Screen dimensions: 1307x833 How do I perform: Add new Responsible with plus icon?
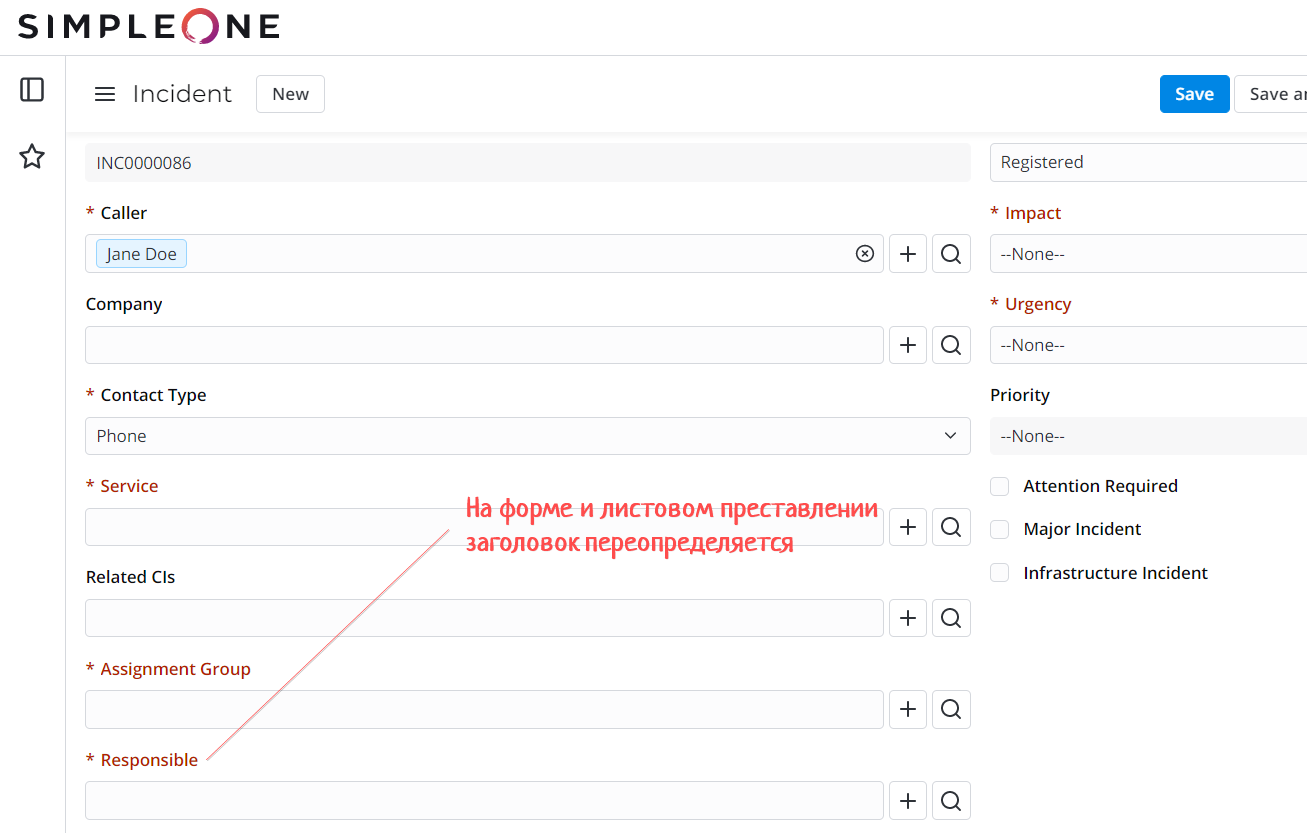908,800
